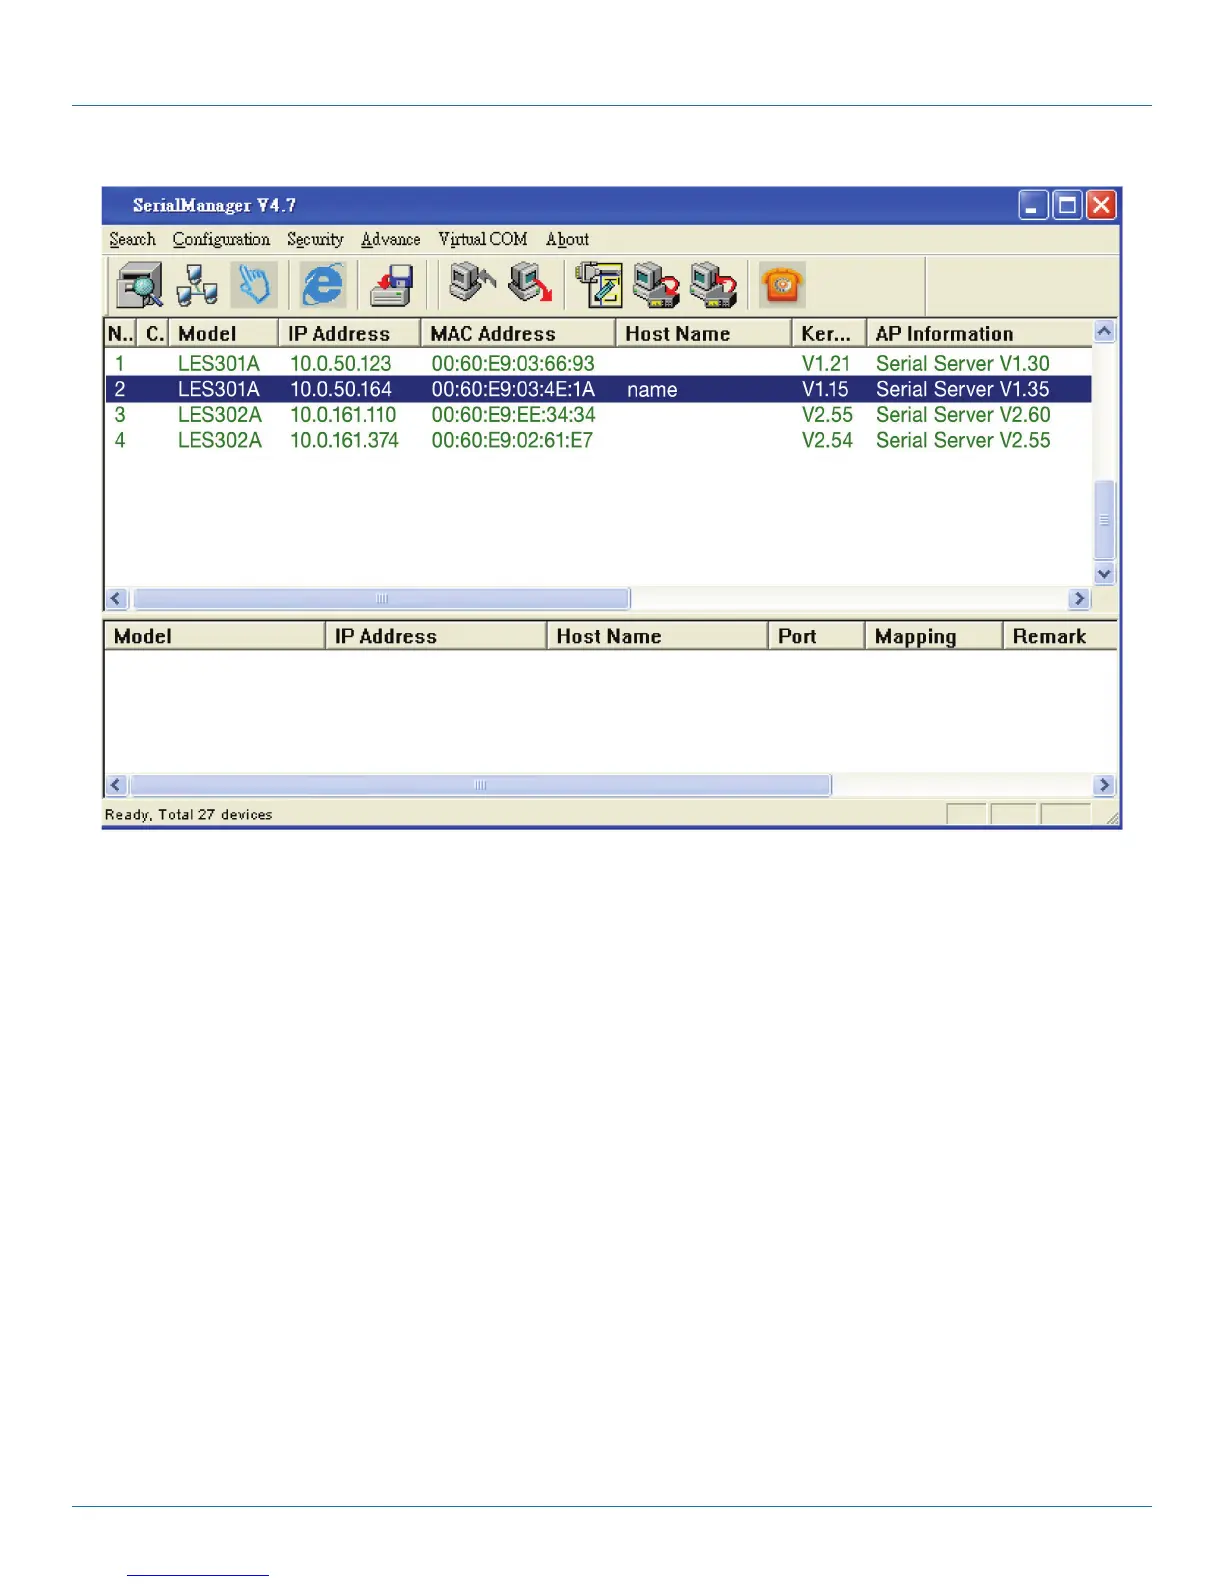Click the Remark column header
Screen dimensions: 1224x1584
point(1060,636)
